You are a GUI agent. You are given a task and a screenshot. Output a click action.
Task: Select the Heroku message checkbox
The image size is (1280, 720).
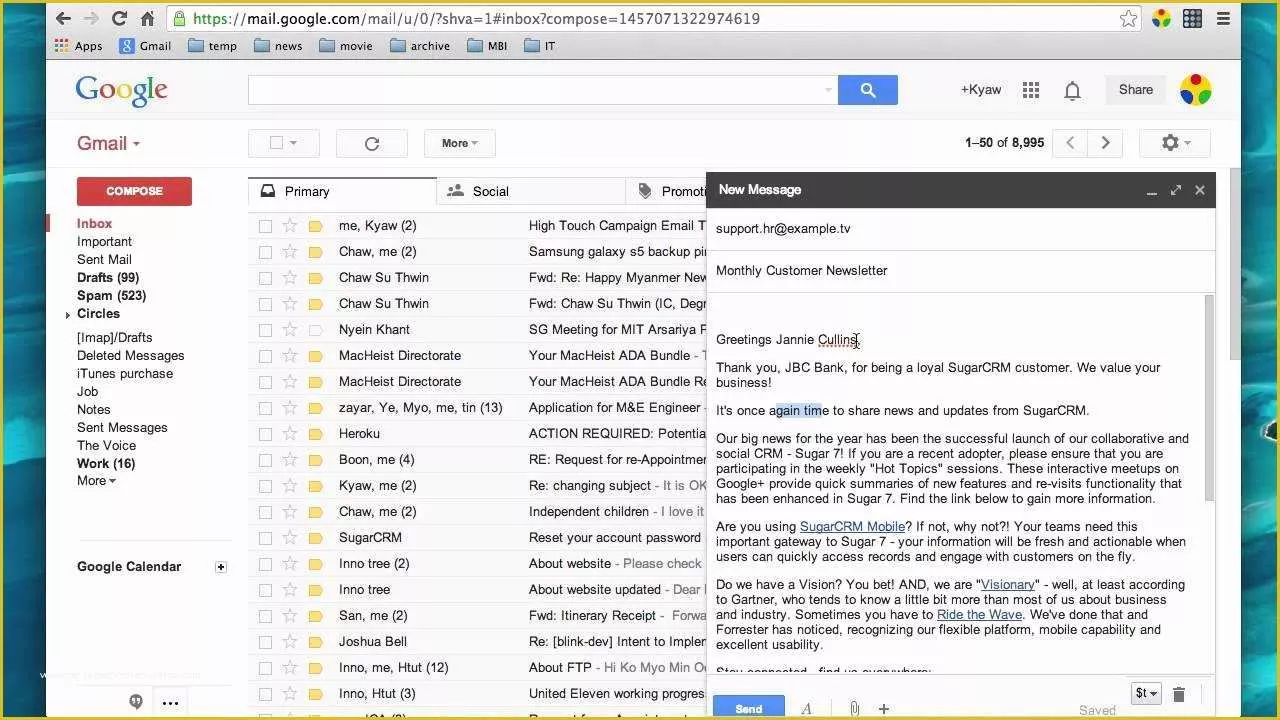(265, 434)
